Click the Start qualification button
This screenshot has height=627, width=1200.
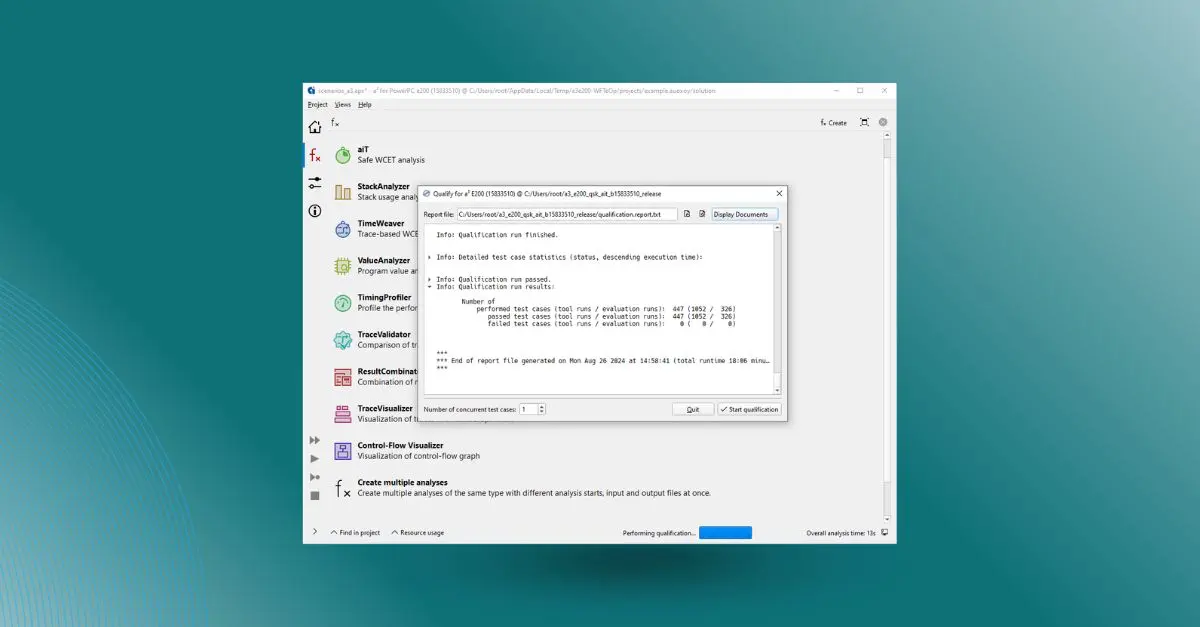click(x=749, y=409)
